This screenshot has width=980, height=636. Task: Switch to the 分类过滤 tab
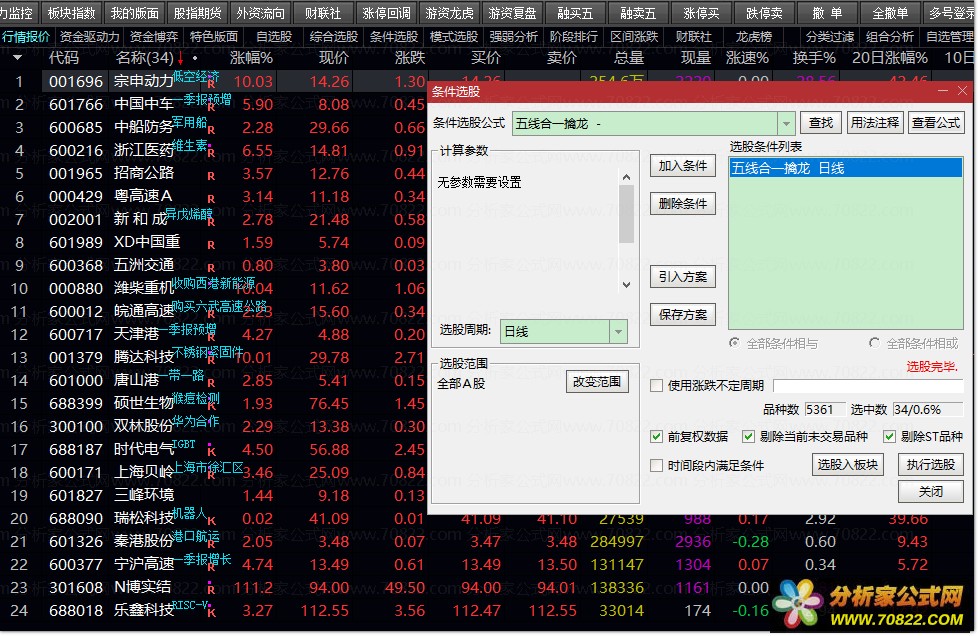click(x=830, y=37)
